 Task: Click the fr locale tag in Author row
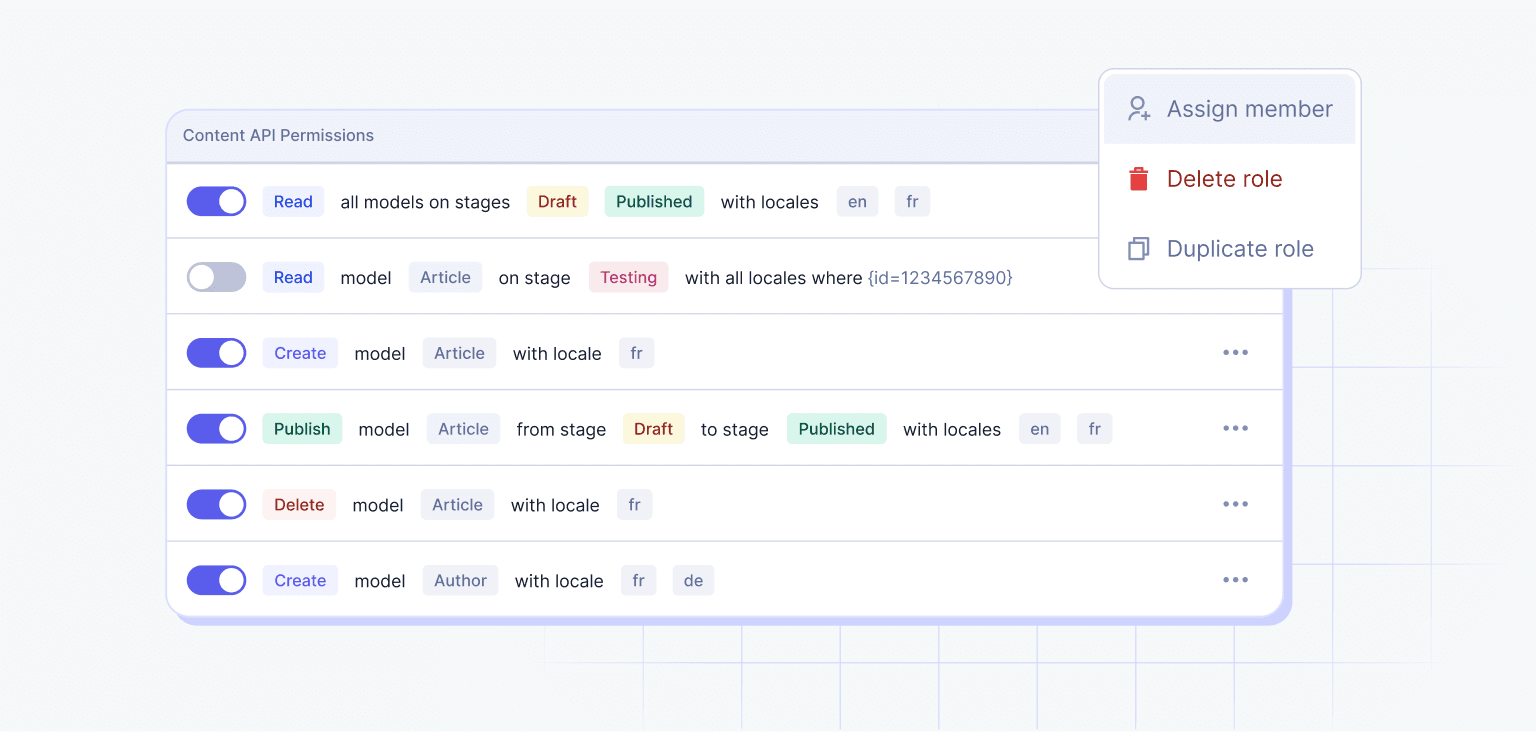coord(638,581)
